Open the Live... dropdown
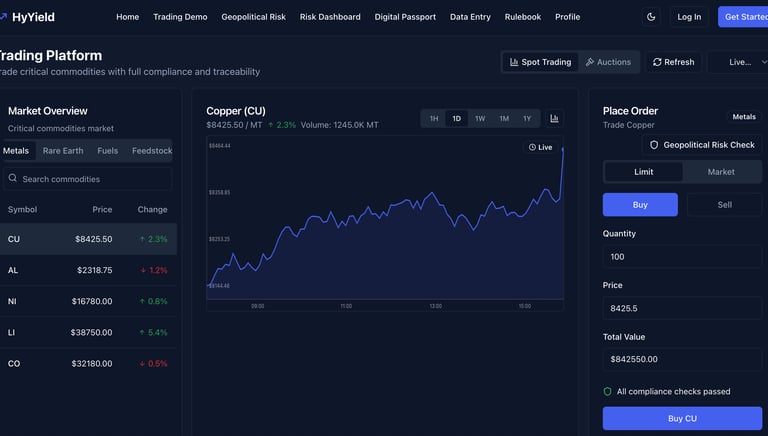 [739, 62]
